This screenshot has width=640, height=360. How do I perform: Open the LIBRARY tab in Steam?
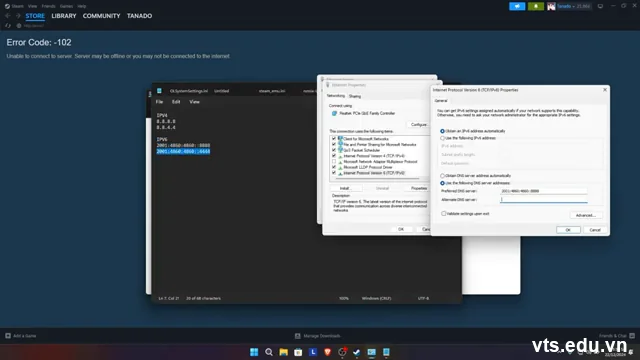coord(64,16)
